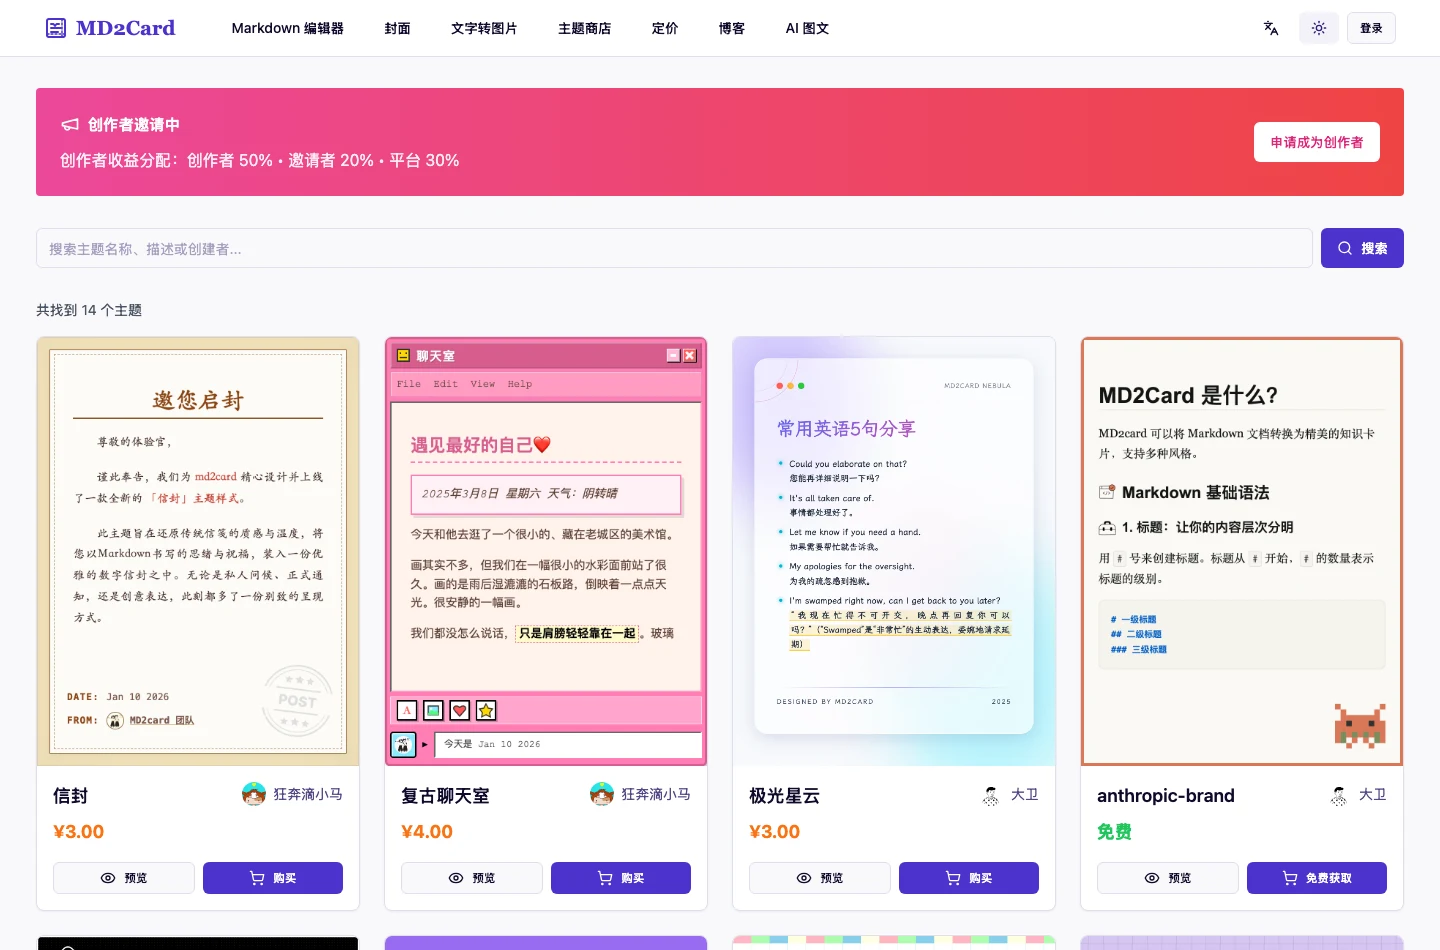Image resolution: width=1440 pixels, height=950 pixels.
Task: Click the 创作者收益分配 banner text
Action: [260, 160]
